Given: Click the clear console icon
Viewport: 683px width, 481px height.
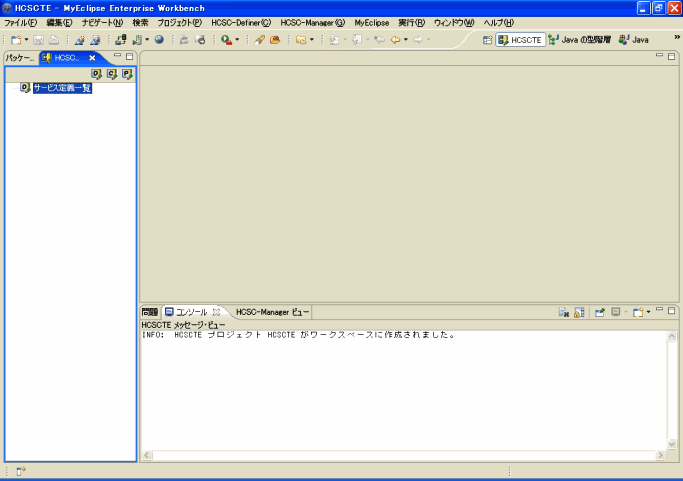Looking at the screenshot, I should click(x=564, y=312).
